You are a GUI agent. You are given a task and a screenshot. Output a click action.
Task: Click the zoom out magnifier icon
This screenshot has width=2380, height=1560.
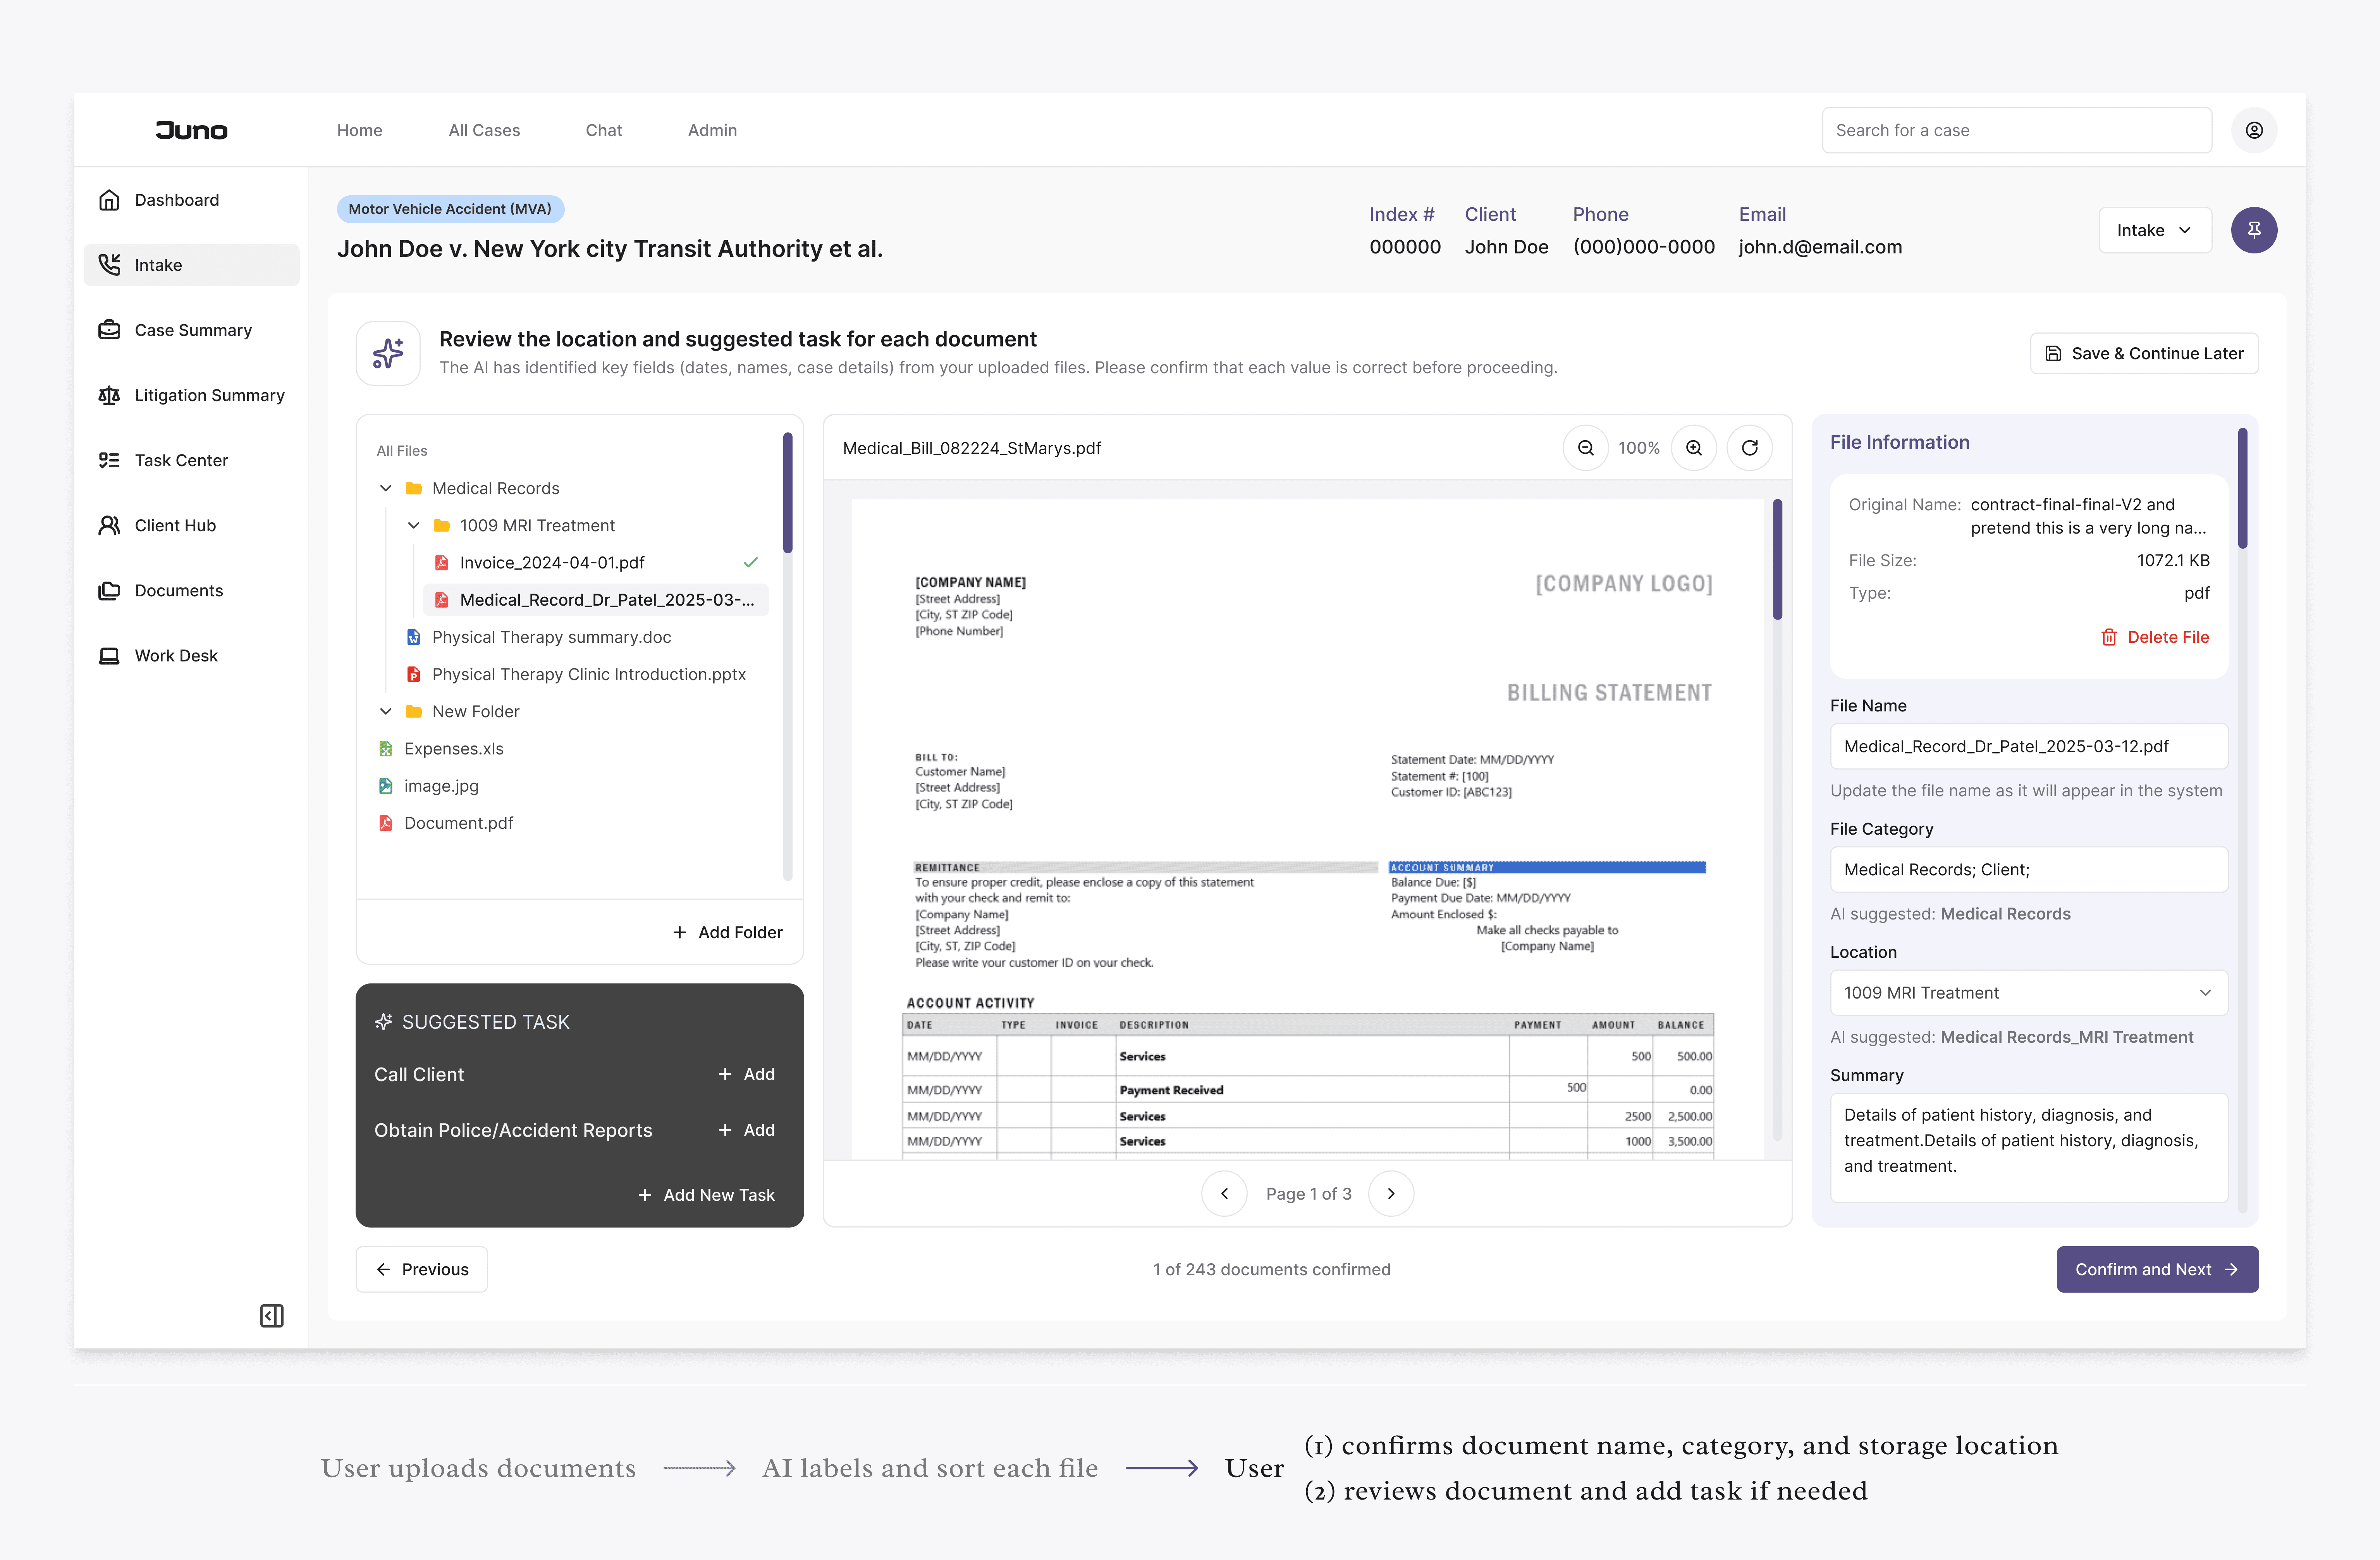pos(1585,448)
